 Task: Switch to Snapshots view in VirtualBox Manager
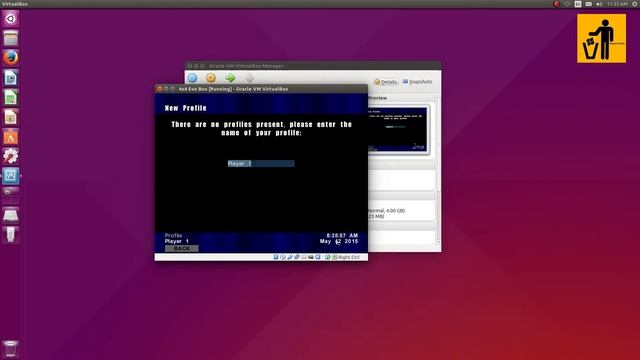417,82
